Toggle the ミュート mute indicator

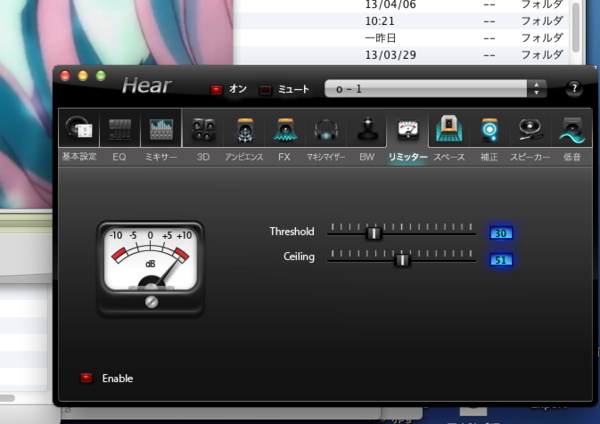pos(265,90)
